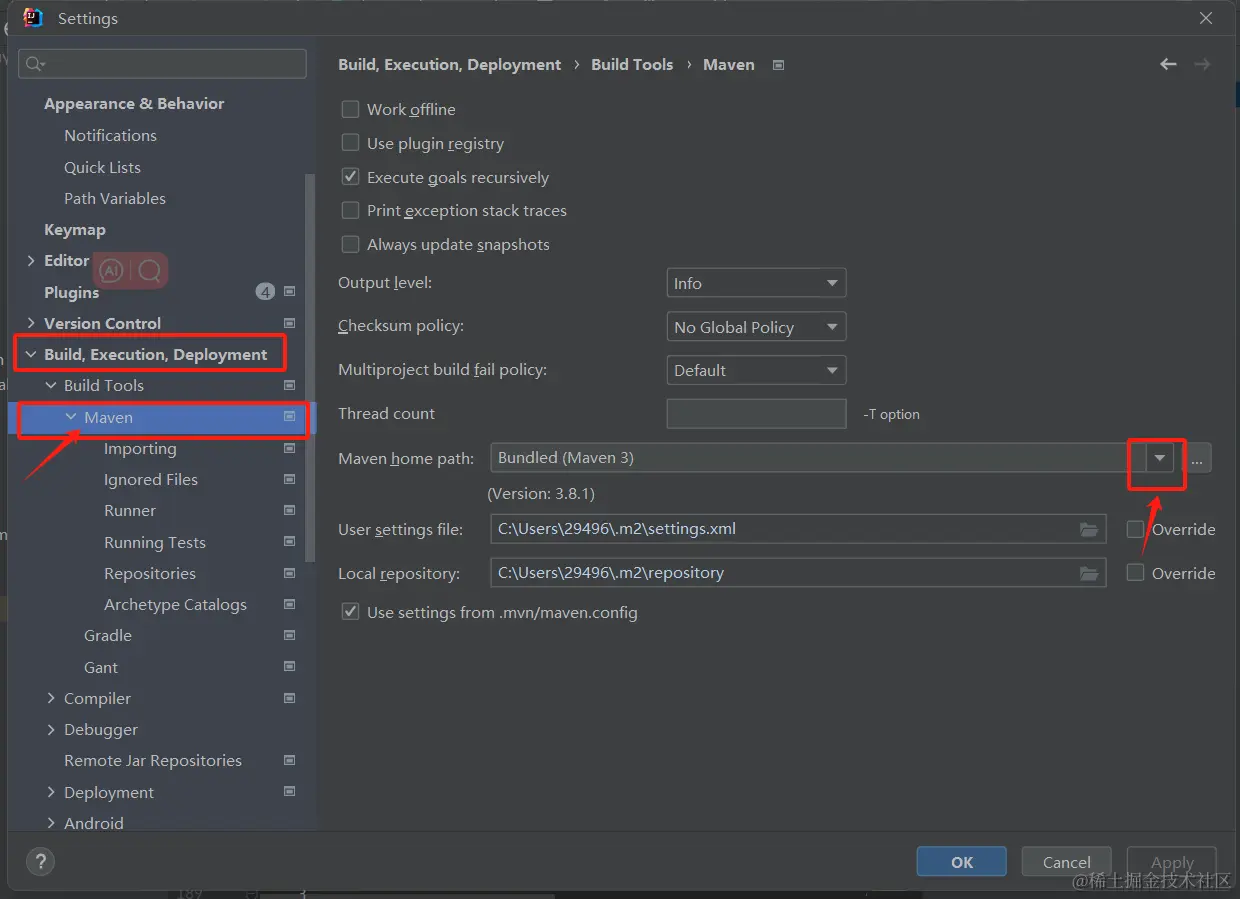
Task: Click the OK button
Action: point(961,861)
